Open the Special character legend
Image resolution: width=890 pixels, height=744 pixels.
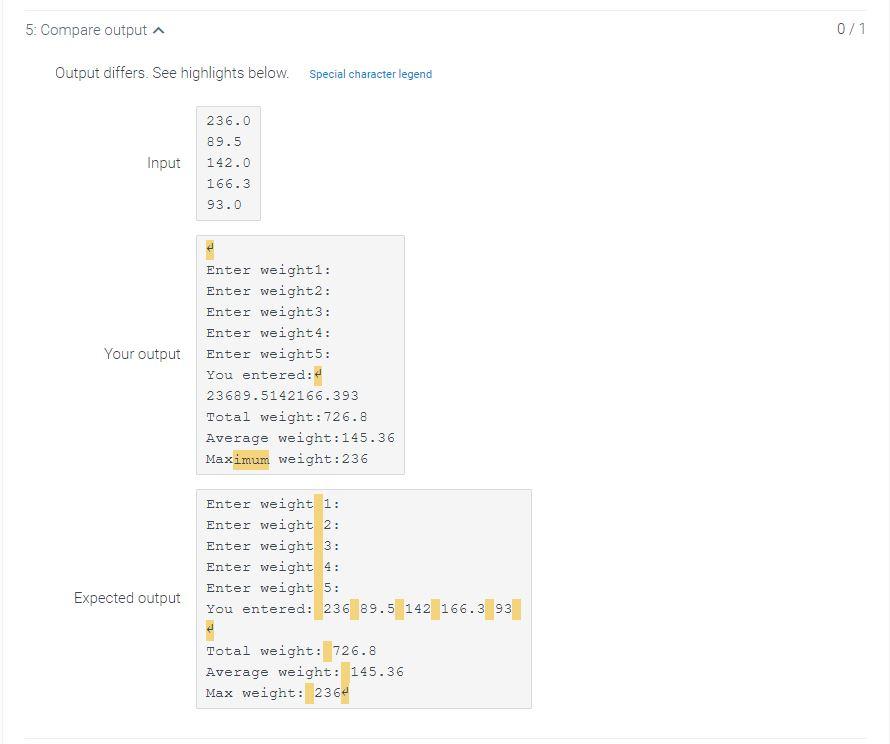370,74
